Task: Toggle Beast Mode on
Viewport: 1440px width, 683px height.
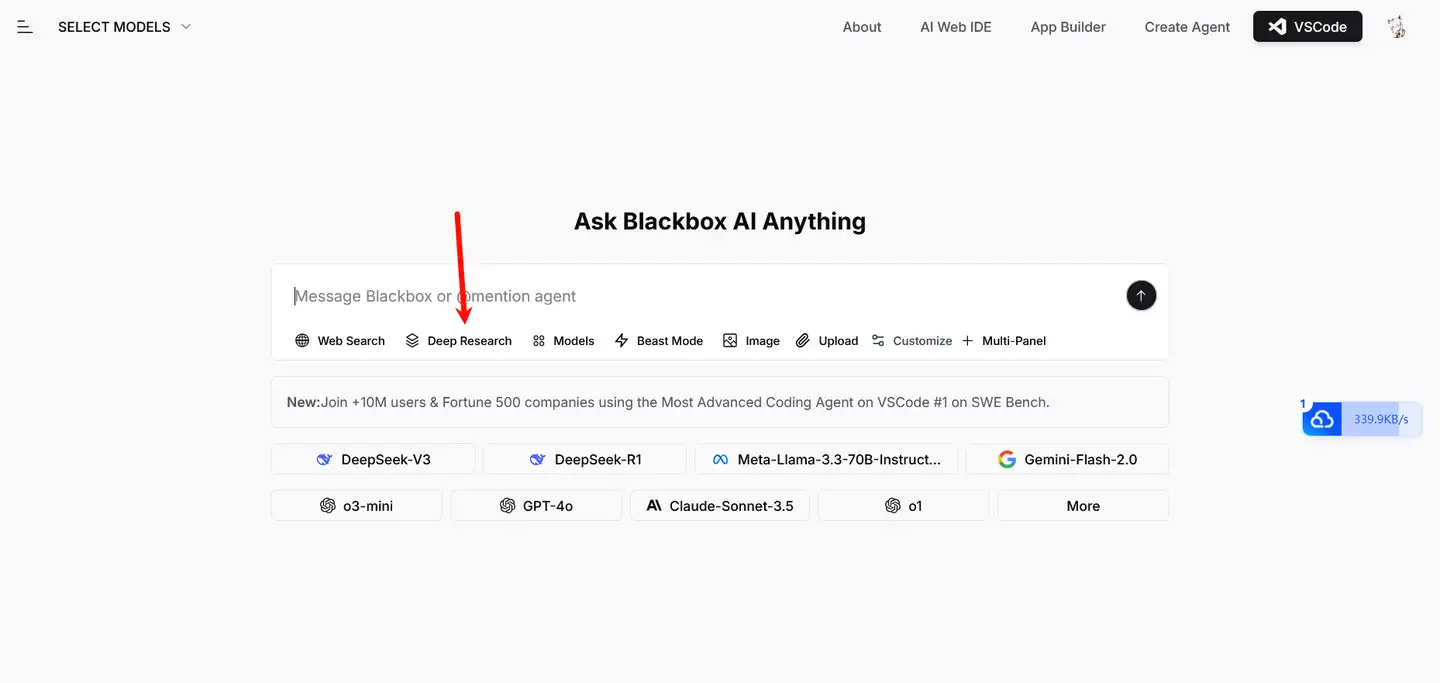Action: (x=659, y=341)
